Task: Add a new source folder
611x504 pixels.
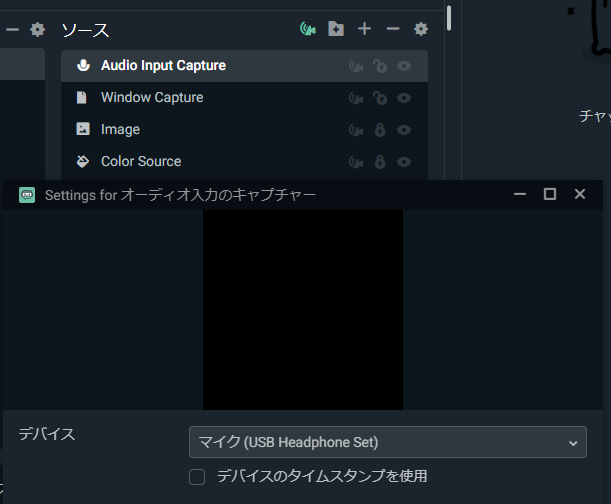Action: tap(336, 29)
